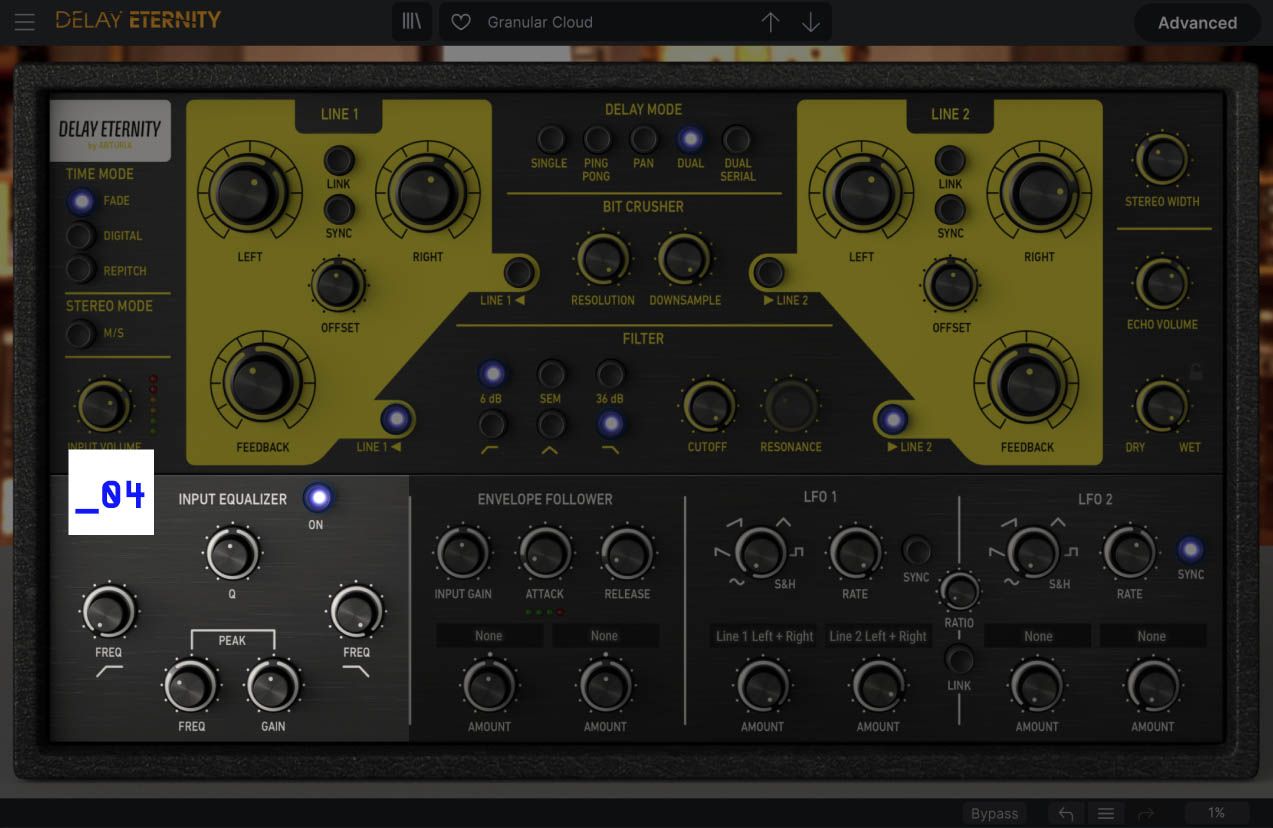Load previous preset with up arrow
The image size is (1273, 828).
pos(770,22)
